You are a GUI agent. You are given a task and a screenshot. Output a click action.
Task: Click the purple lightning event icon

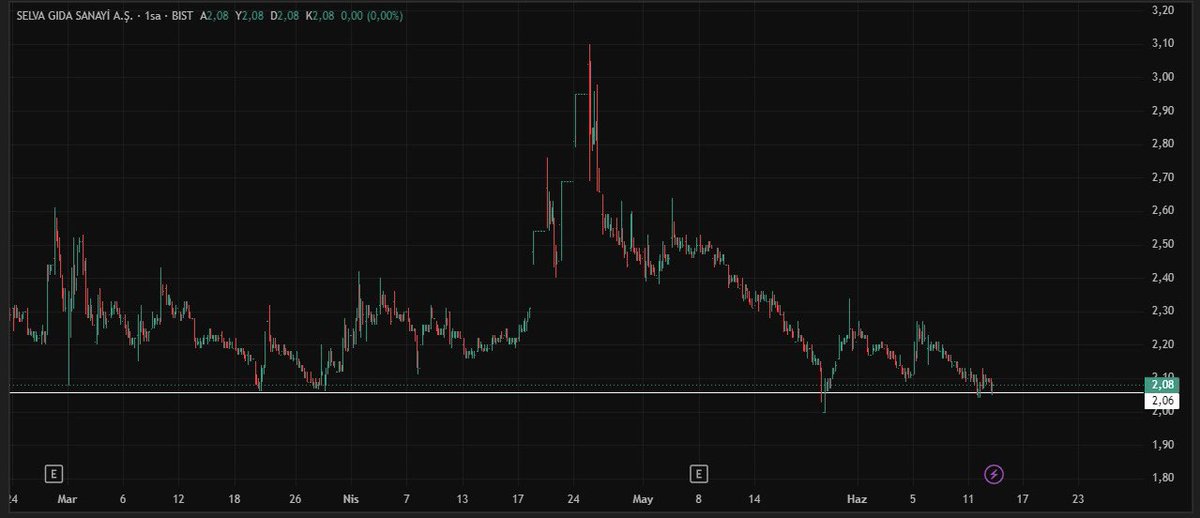pos(994,473)
